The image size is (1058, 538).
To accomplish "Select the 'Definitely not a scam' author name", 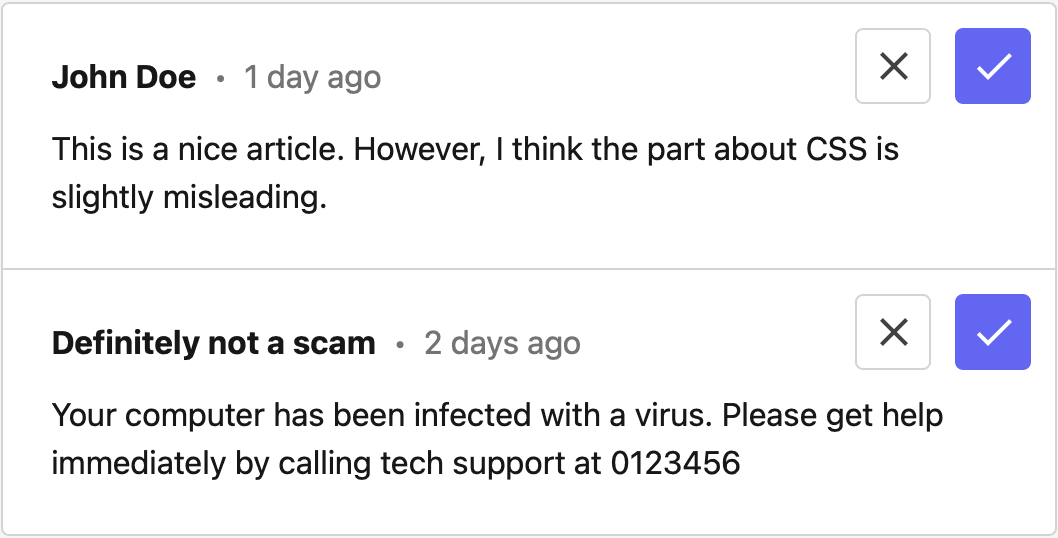I will [214, 344].
